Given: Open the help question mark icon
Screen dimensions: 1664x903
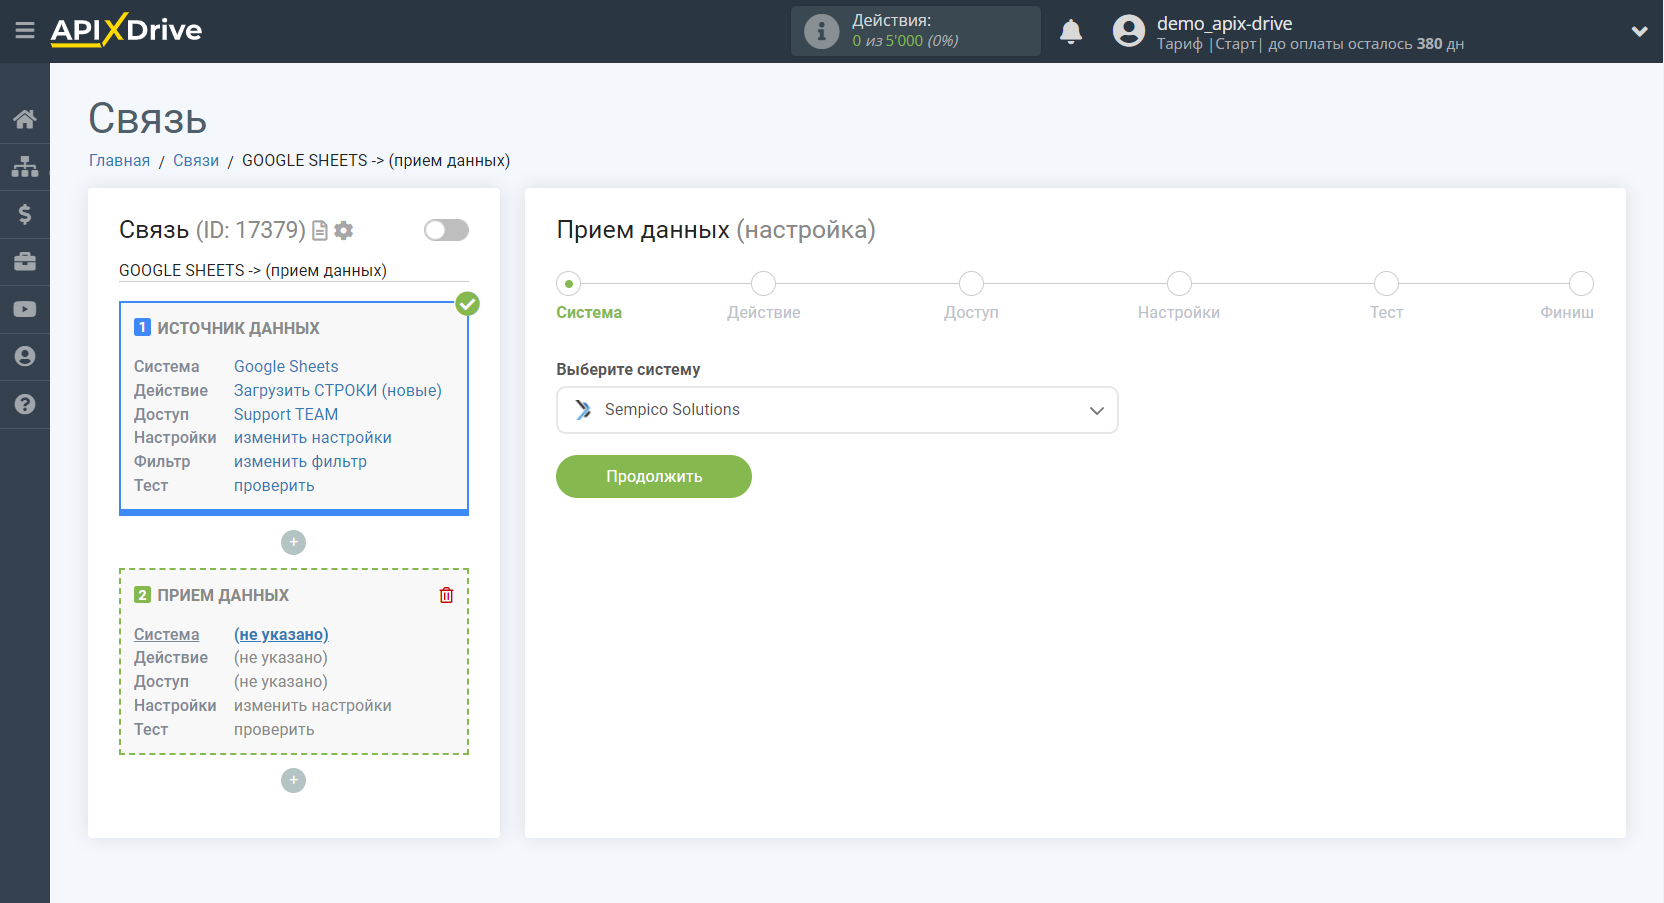Looking at the screenshot, I should click(x=25, y=404).
